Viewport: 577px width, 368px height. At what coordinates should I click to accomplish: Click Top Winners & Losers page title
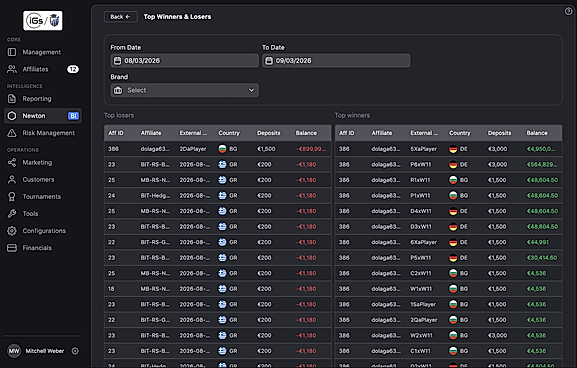pos(177,17)
